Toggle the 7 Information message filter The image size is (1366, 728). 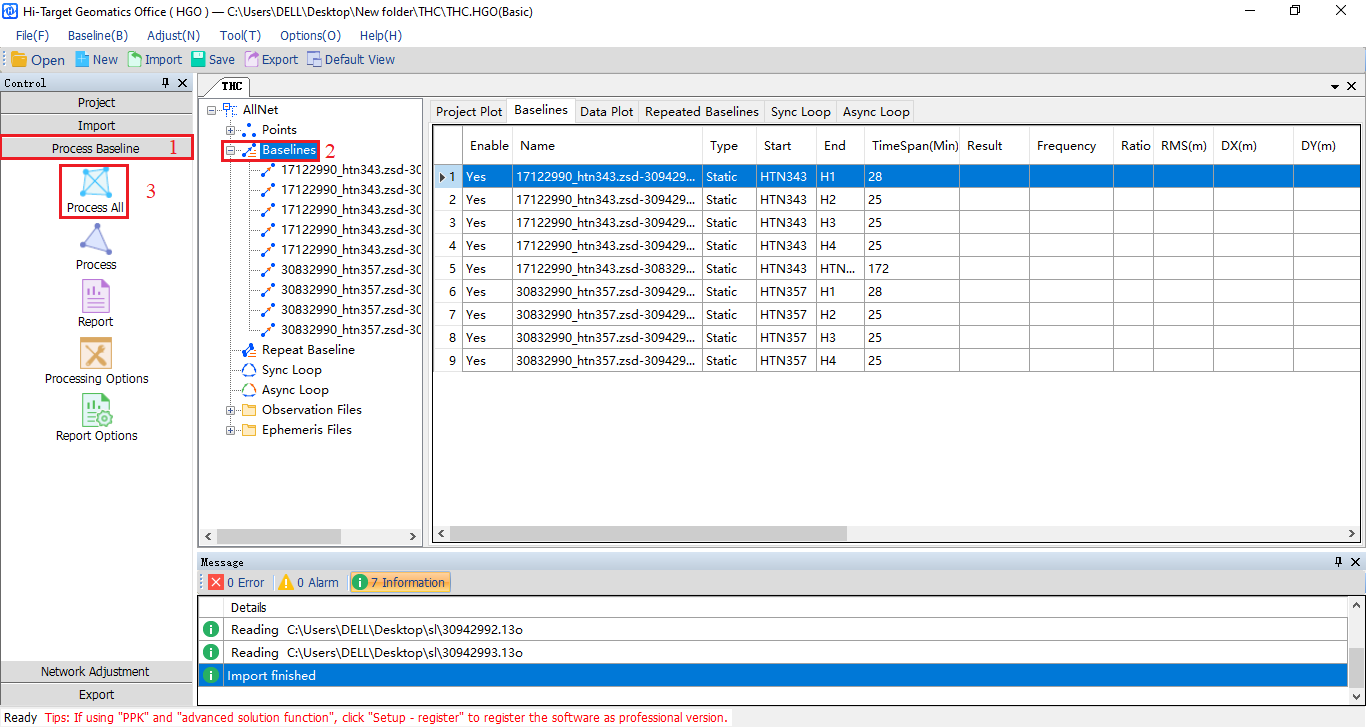coord(399,582)
